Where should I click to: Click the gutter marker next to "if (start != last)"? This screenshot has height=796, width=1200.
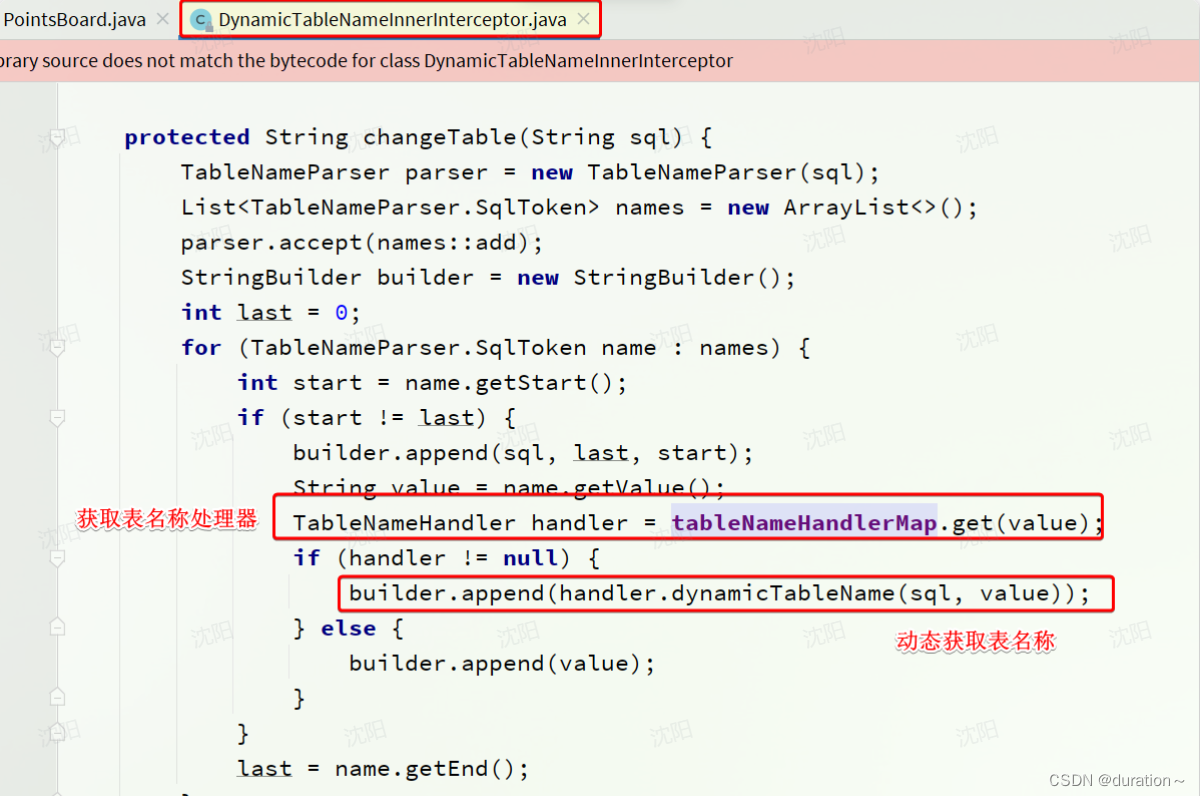pyautogui.click(x=57, y=417)
